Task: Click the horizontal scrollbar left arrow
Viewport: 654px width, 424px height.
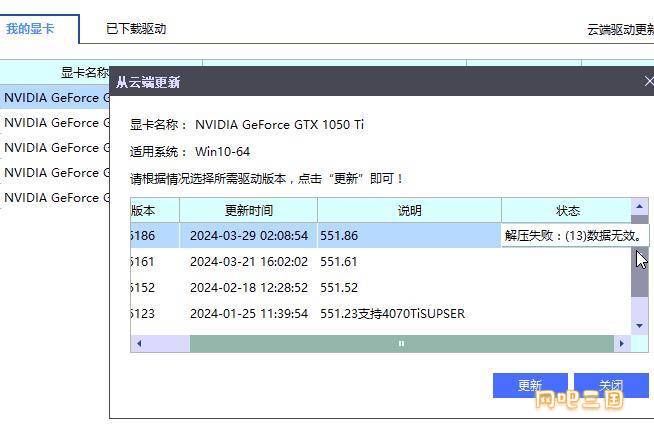Action: 139,344
